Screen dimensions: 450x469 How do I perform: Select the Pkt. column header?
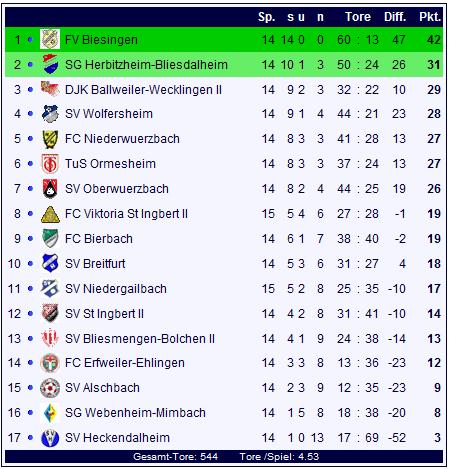pyautogui.click(x=430, y=17)
